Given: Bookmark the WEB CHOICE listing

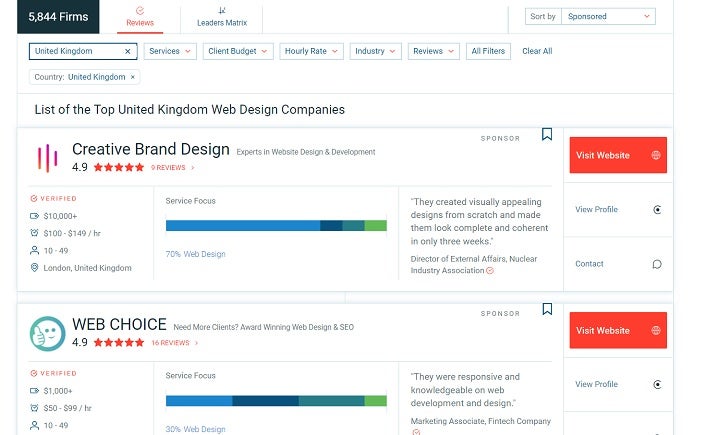Looking at the screenshot, I should pyautogui.click(x=547, y=310).
